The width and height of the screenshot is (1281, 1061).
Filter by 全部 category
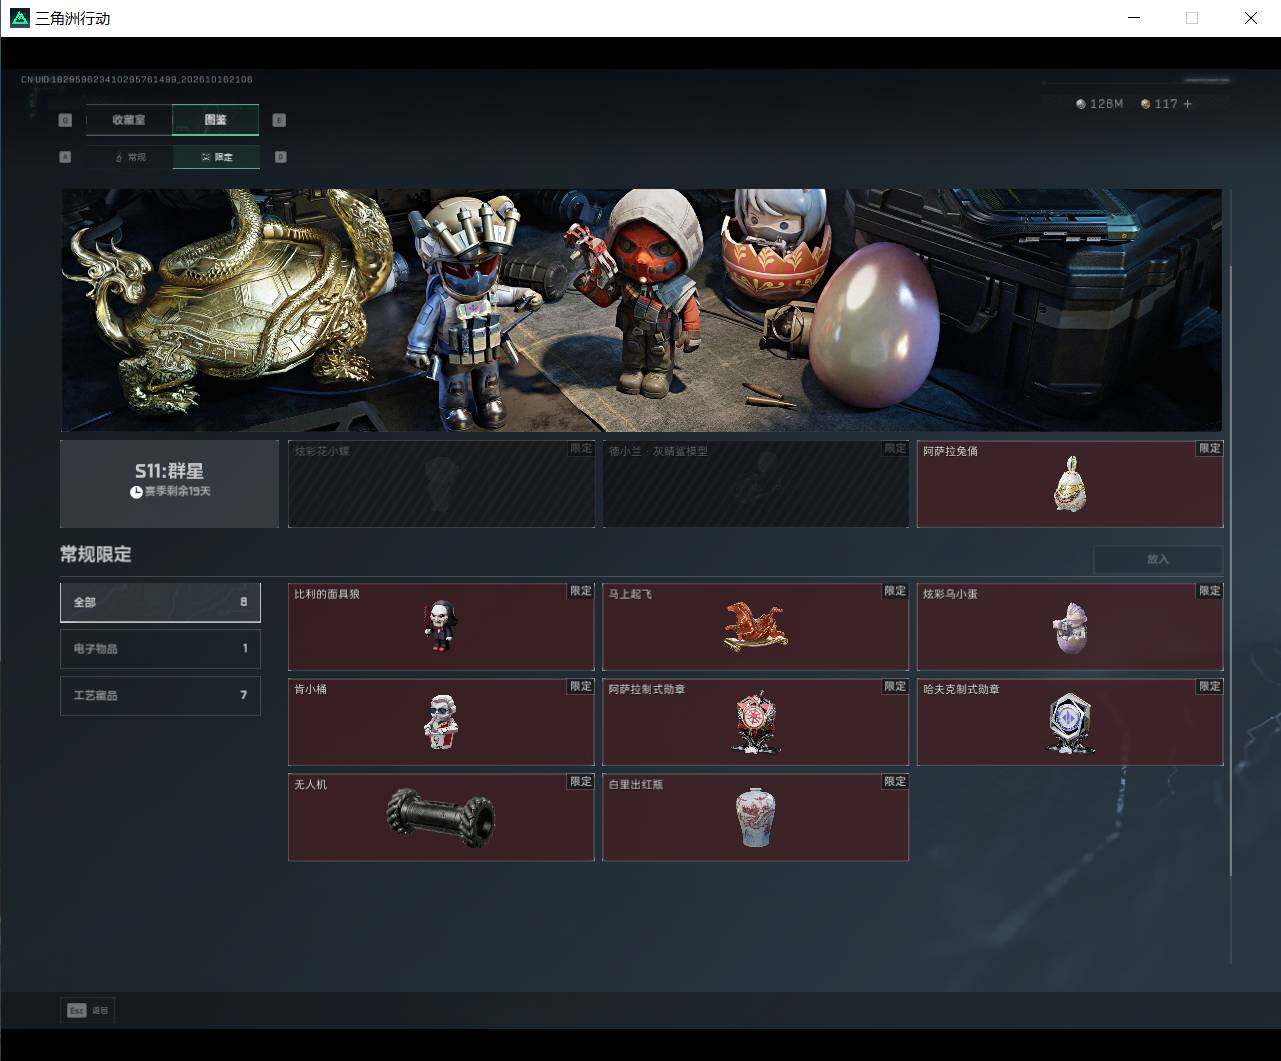pos(160,602)
